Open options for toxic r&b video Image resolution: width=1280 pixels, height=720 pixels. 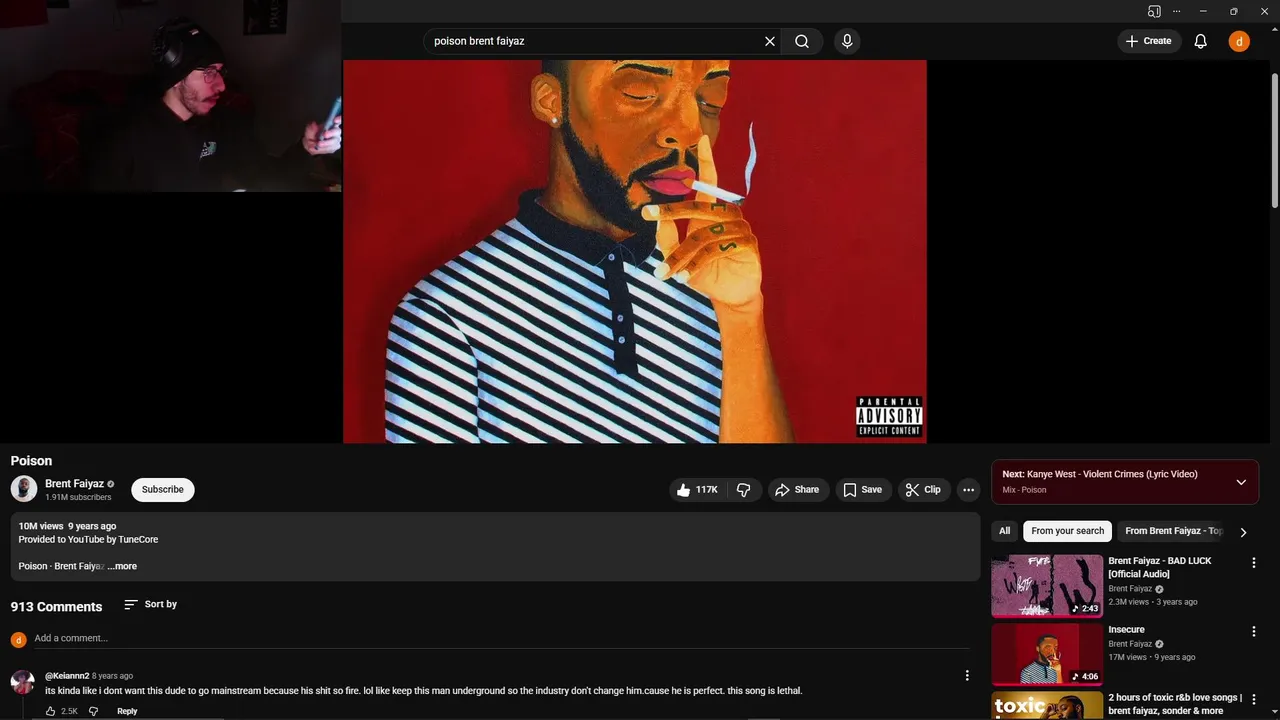coord(1254,700)
